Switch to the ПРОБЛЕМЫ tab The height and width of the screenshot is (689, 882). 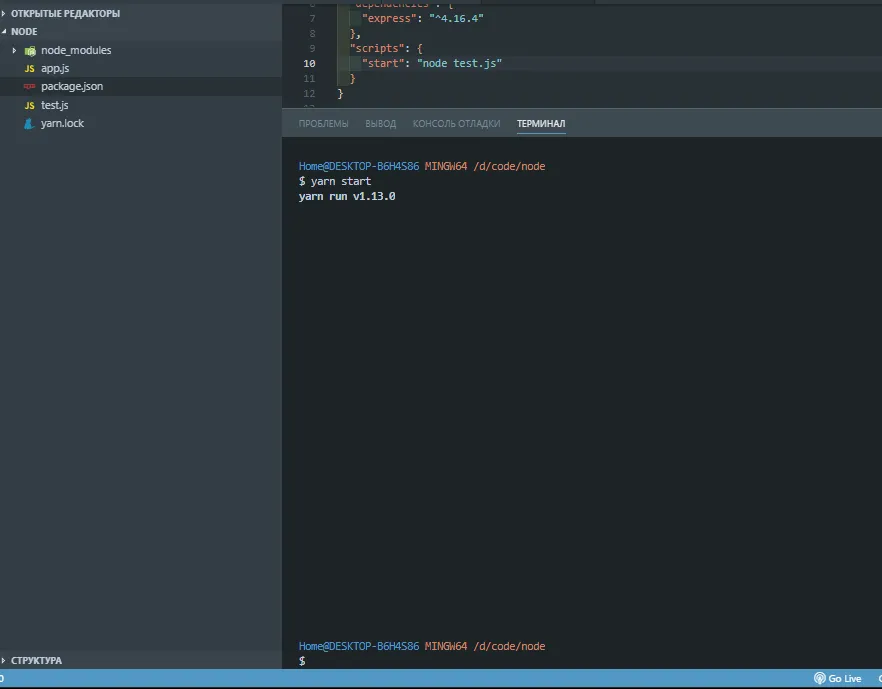pos(323,123)
